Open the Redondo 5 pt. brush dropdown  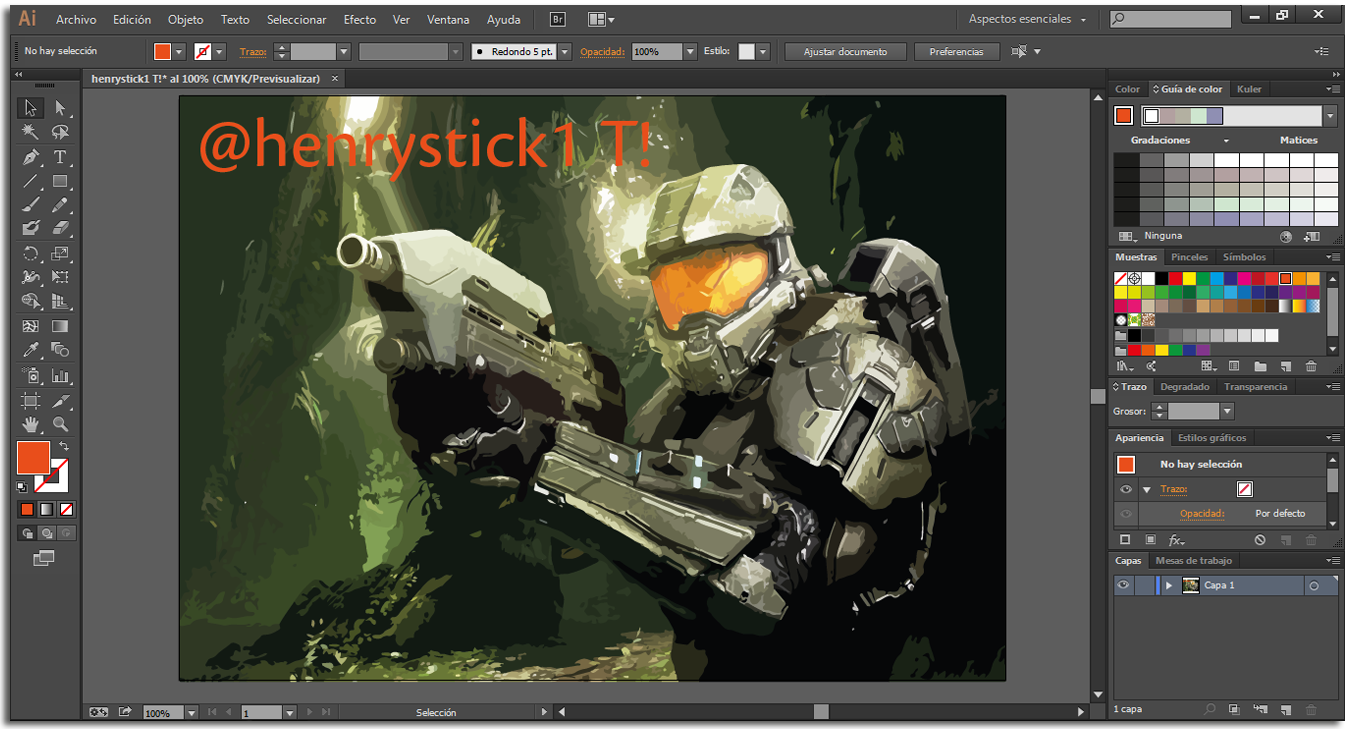tap(565, 52)
